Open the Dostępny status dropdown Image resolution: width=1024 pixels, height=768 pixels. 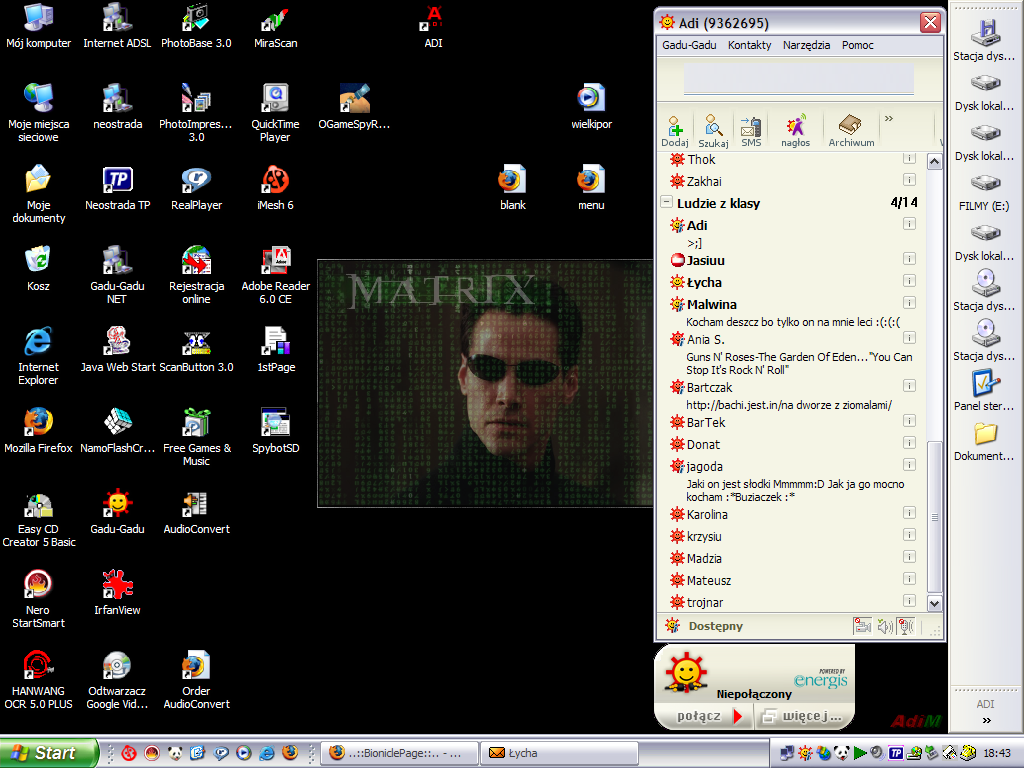coord(714,626)
